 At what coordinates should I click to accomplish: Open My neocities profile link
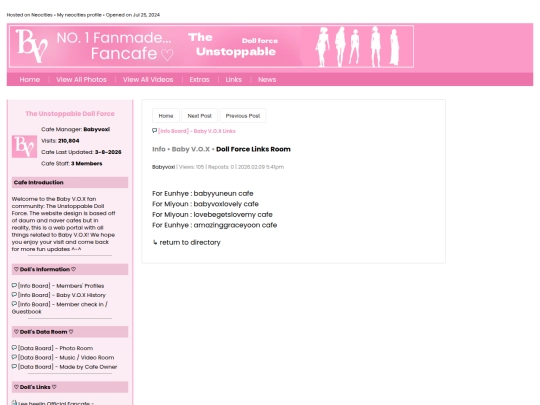(79, 15)
